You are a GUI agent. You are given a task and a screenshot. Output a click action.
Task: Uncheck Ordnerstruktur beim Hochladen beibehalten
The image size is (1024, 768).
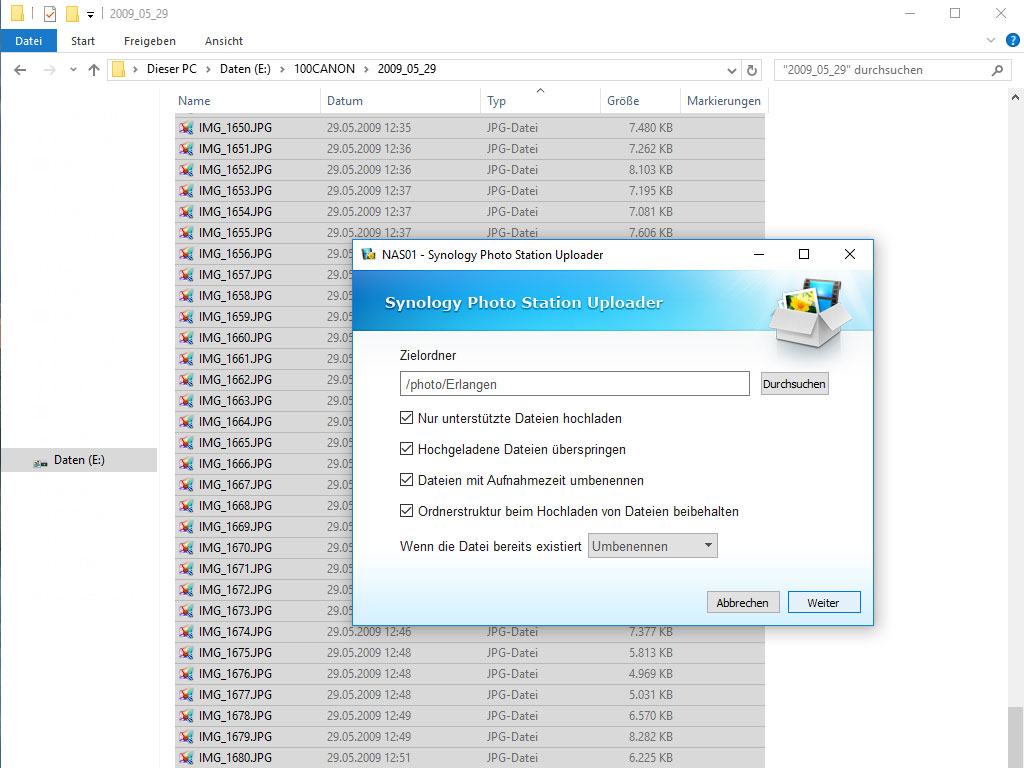[x=406, y=511]
